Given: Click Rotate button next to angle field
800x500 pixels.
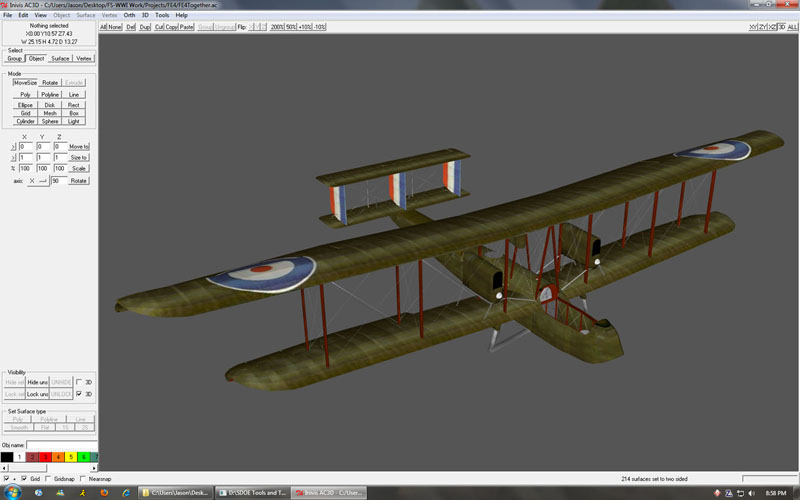Looking at the screenshot, I should click(x=79, y=181).
